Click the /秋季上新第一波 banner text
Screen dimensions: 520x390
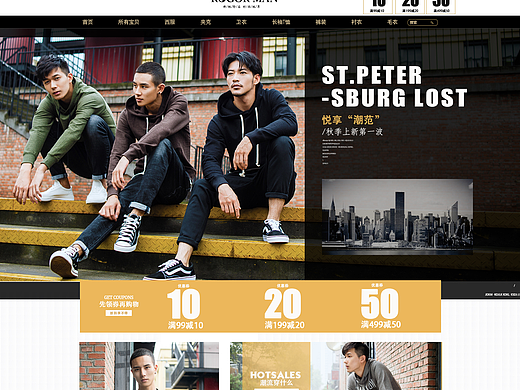coord(352,132)
